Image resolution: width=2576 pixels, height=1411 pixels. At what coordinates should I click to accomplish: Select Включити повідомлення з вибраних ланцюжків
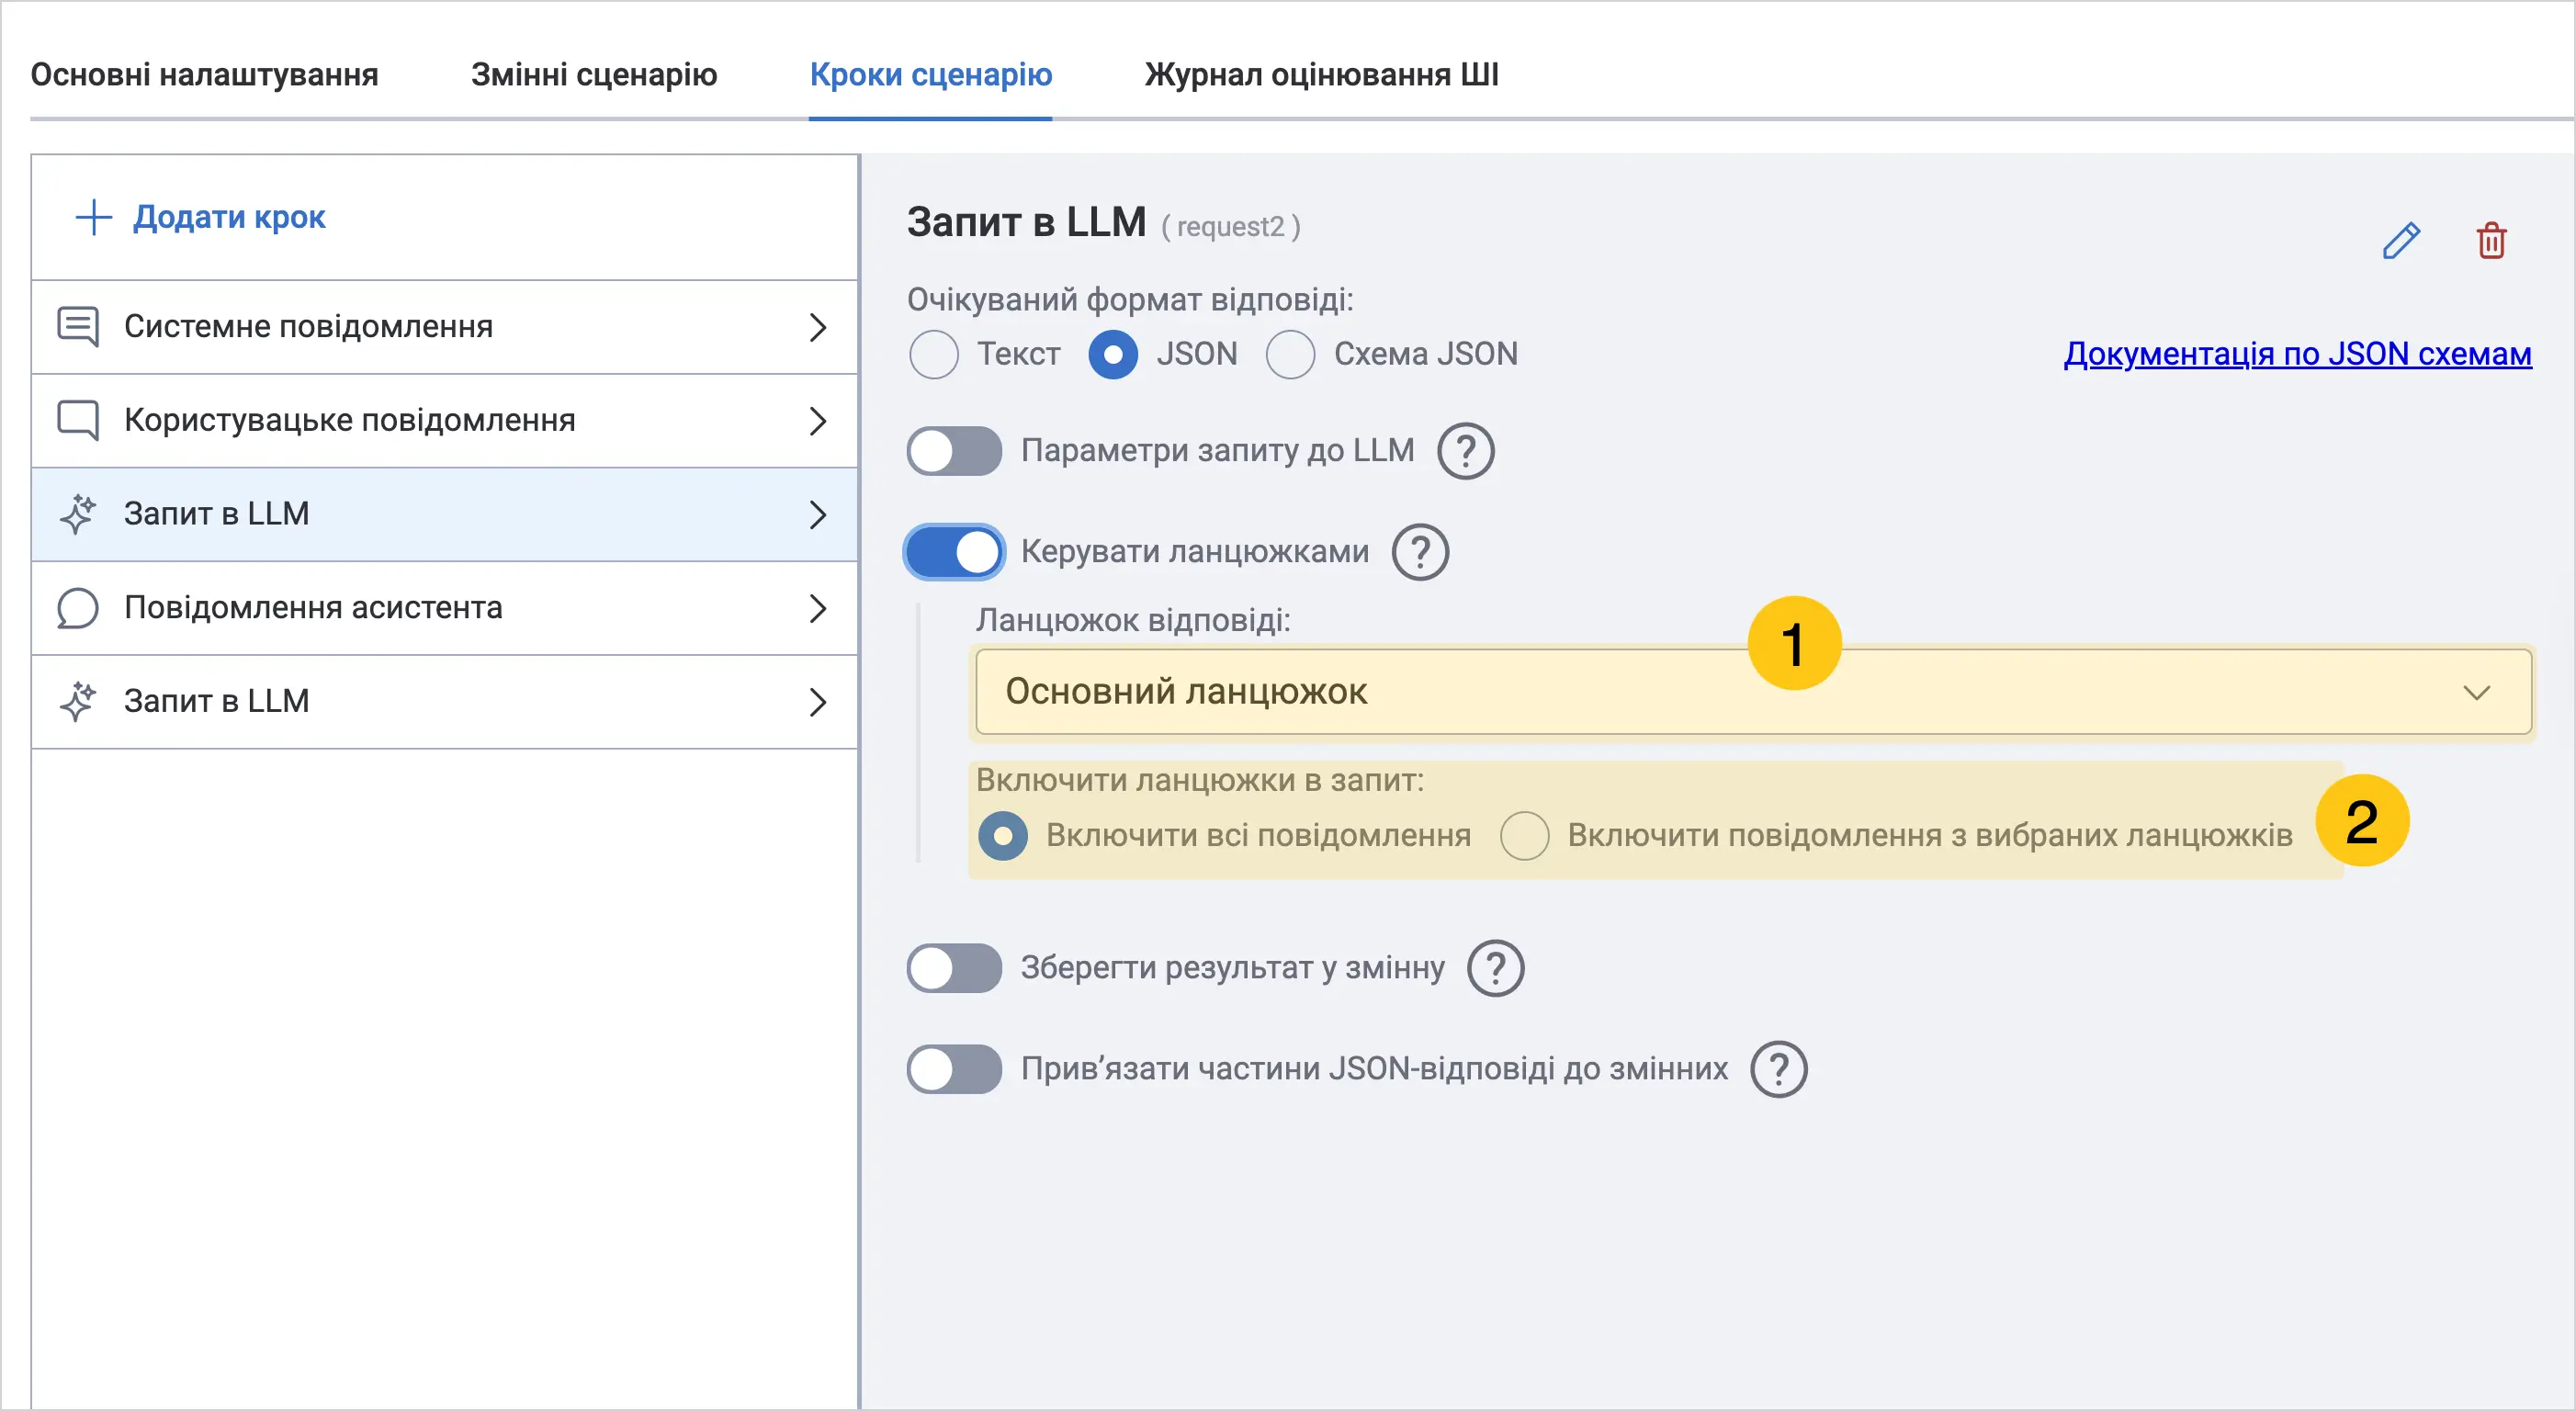[1524, 836]
